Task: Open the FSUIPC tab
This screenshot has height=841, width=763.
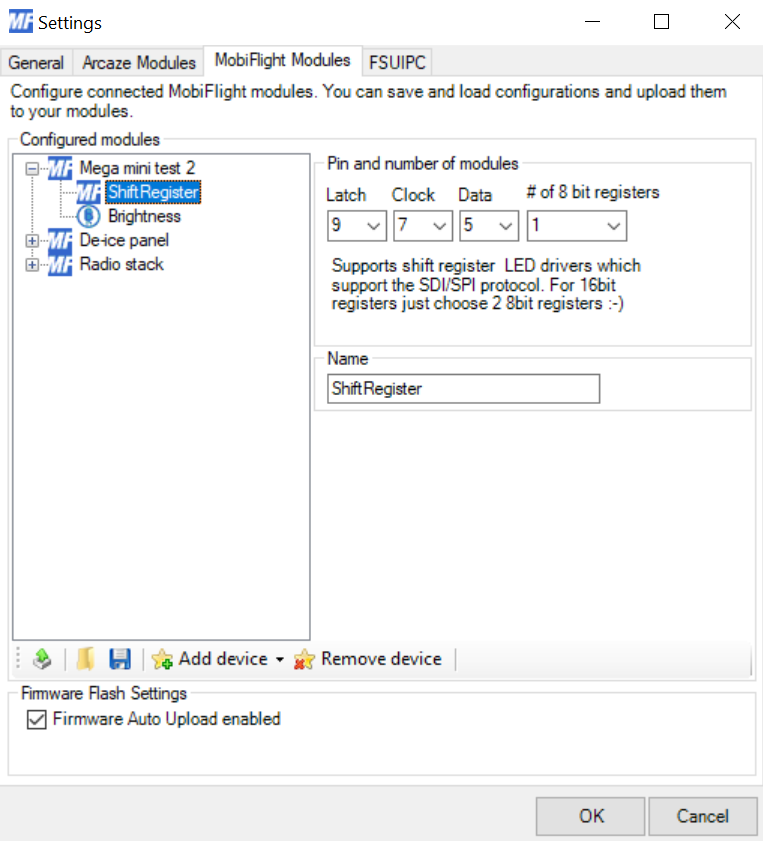Action: pyautogui.click(x=397, y=63)
